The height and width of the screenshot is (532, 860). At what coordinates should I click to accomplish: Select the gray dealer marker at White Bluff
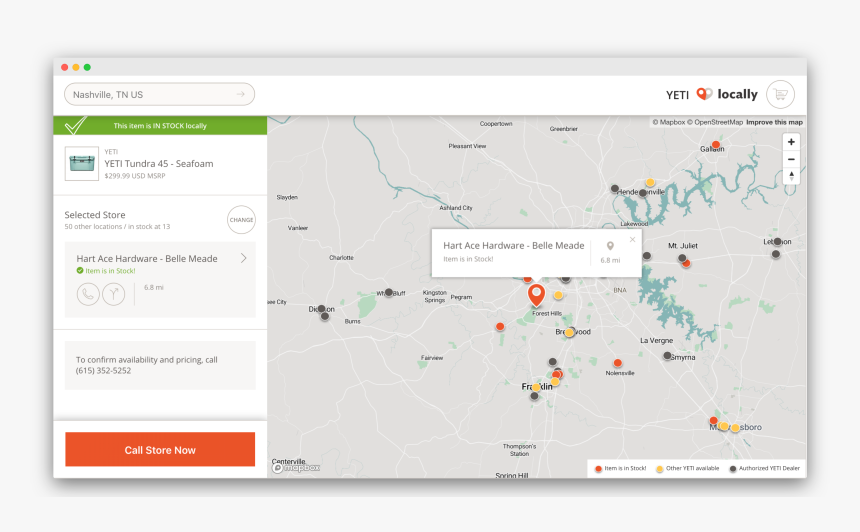pyautogui.click(x=389, y=292)
